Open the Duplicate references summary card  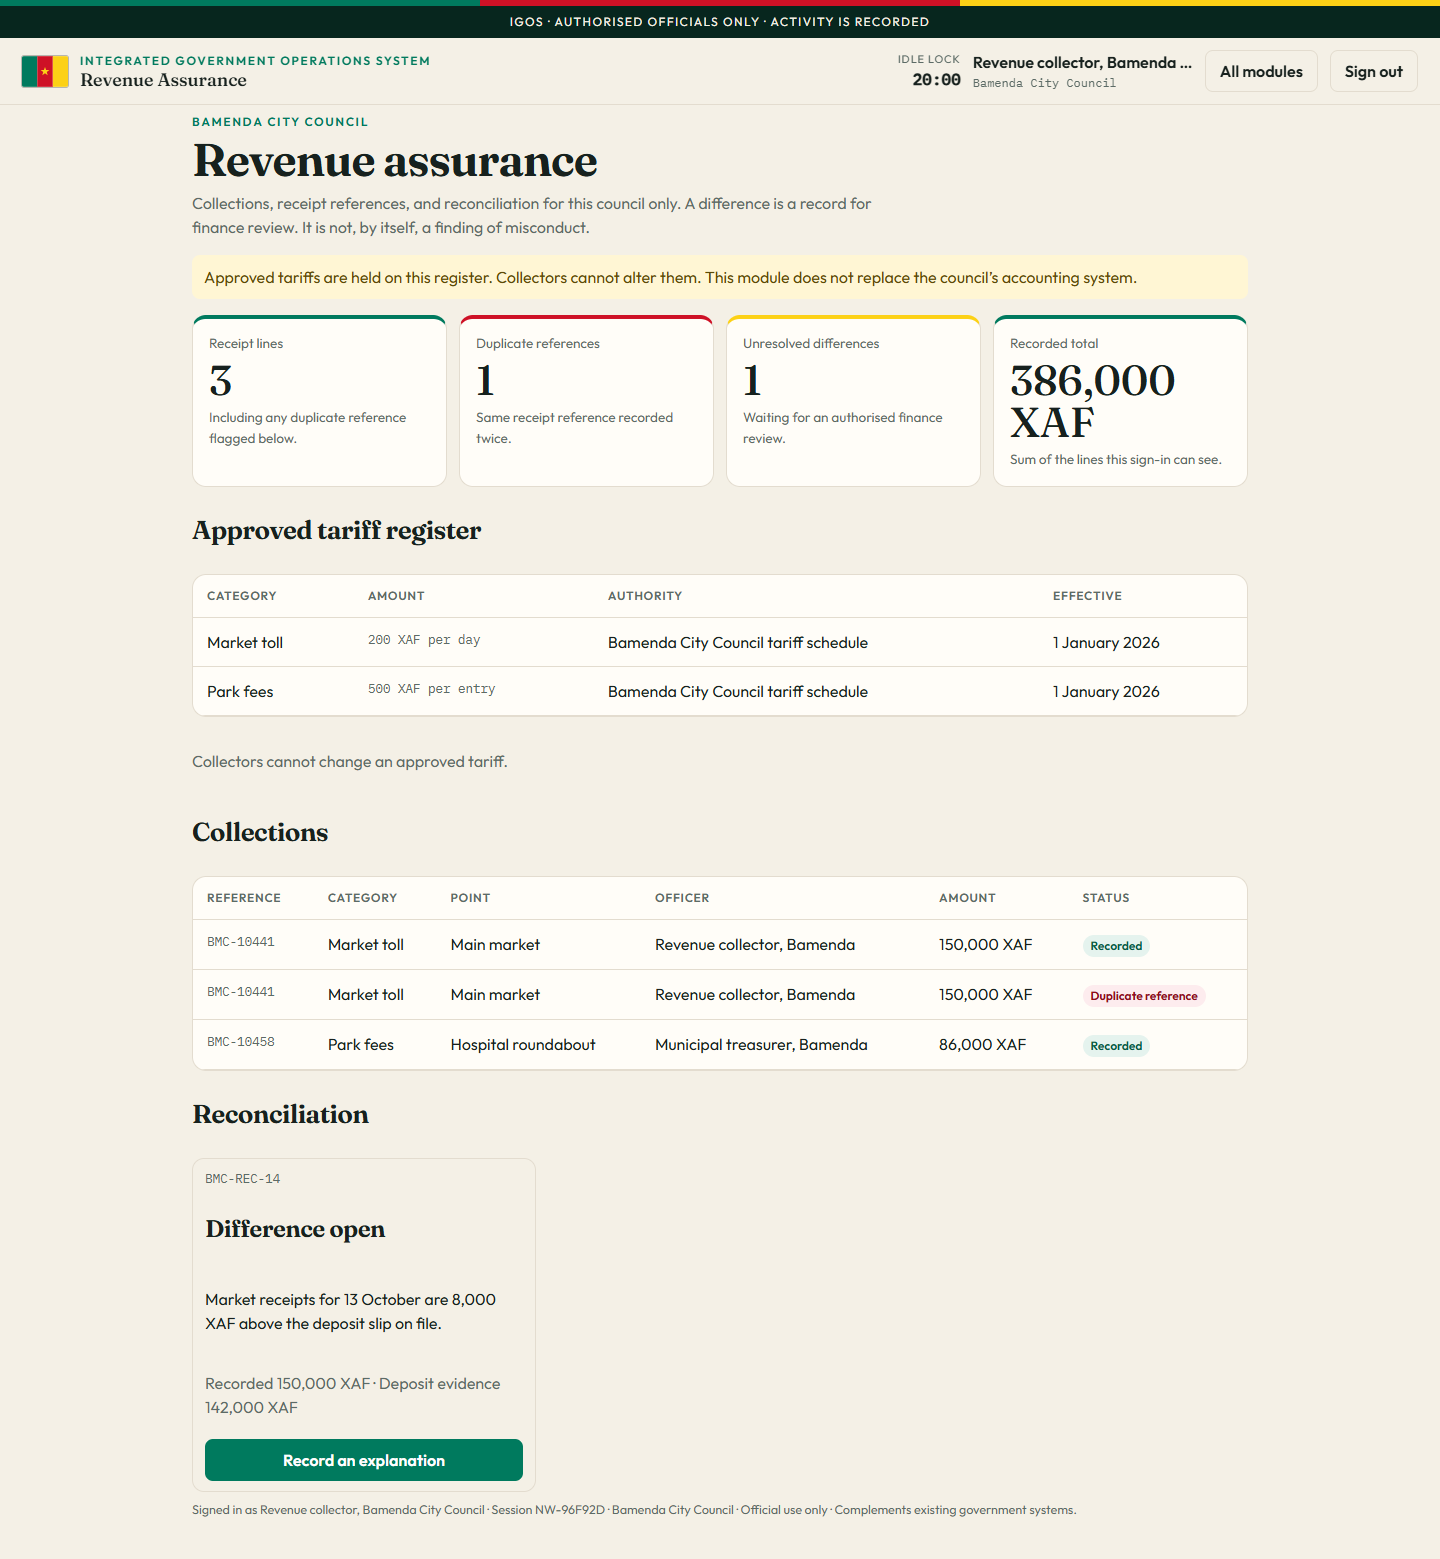pyautogui.click(x=586, y=401)
